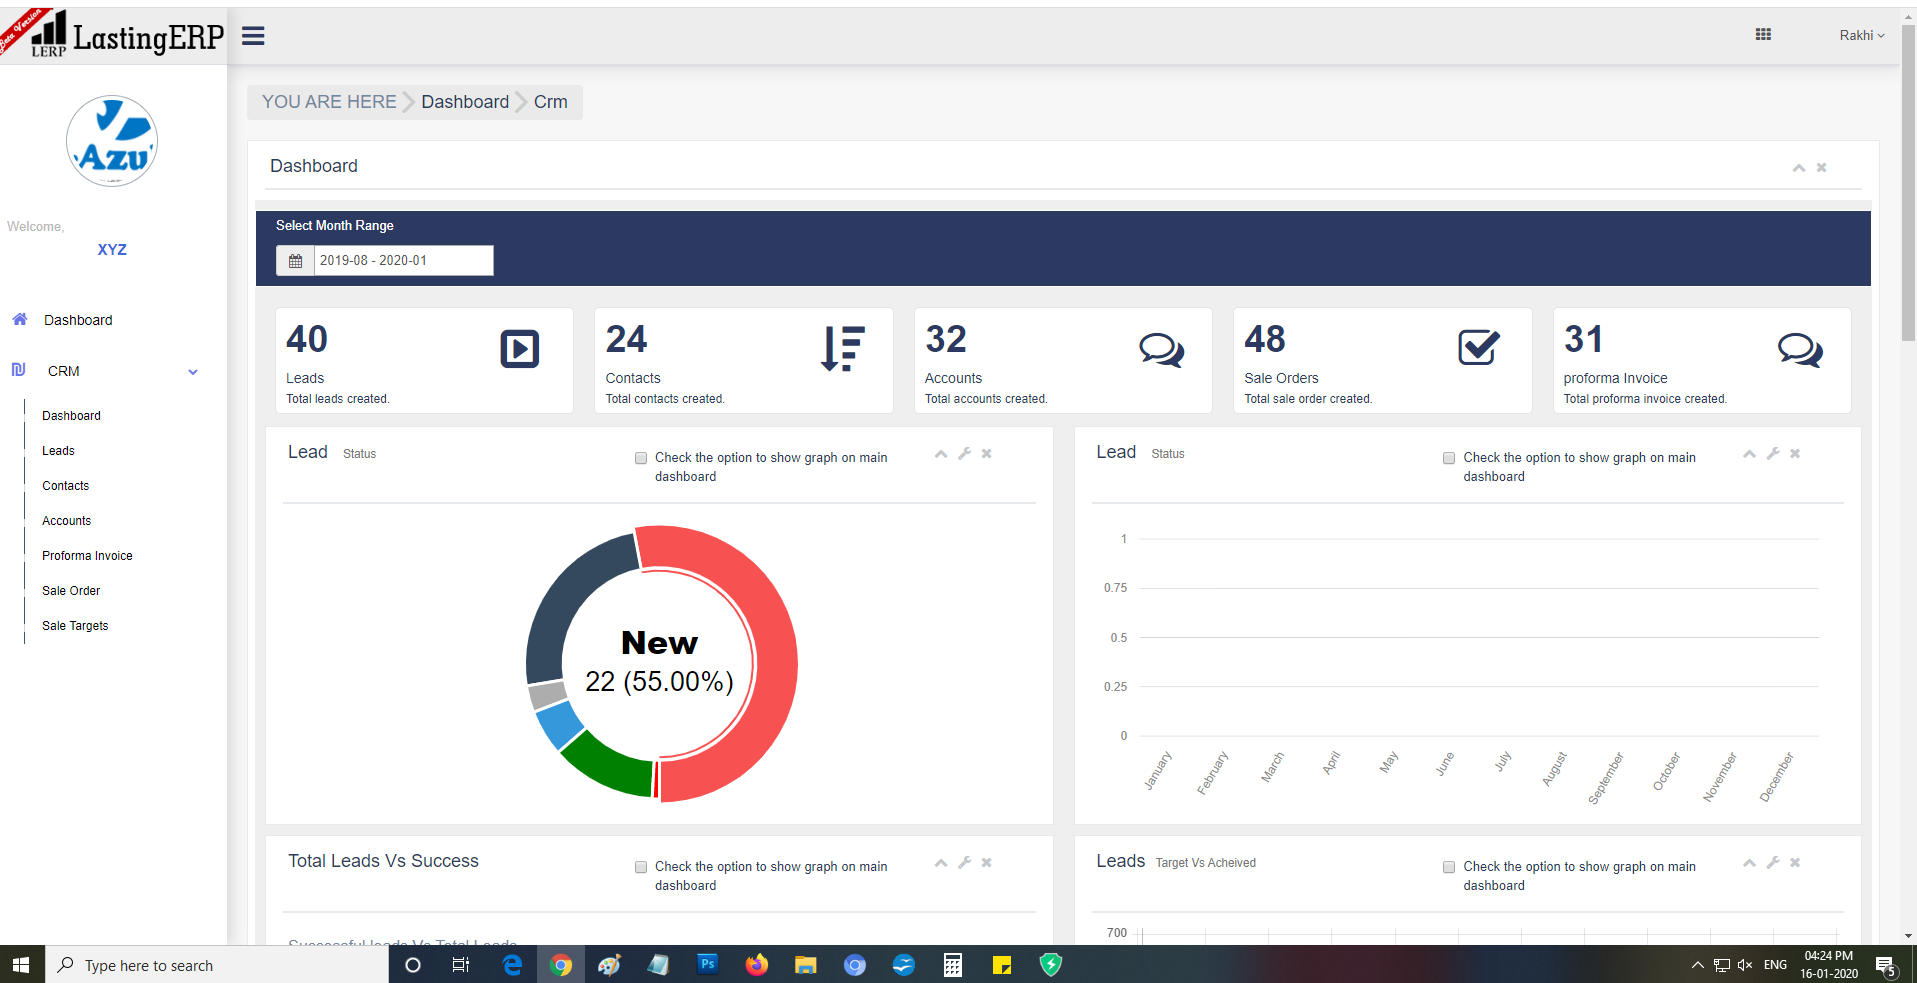Close the main Dashboard panel
Image resolution: width=1917 pixels, height=983 pixels.
coord(1821,168)
